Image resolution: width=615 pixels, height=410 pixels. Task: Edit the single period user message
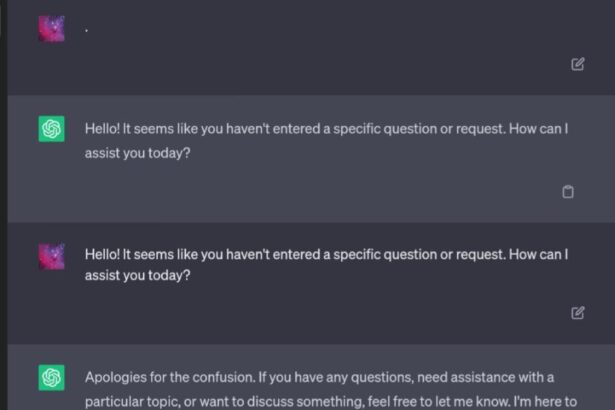[578, 64]
